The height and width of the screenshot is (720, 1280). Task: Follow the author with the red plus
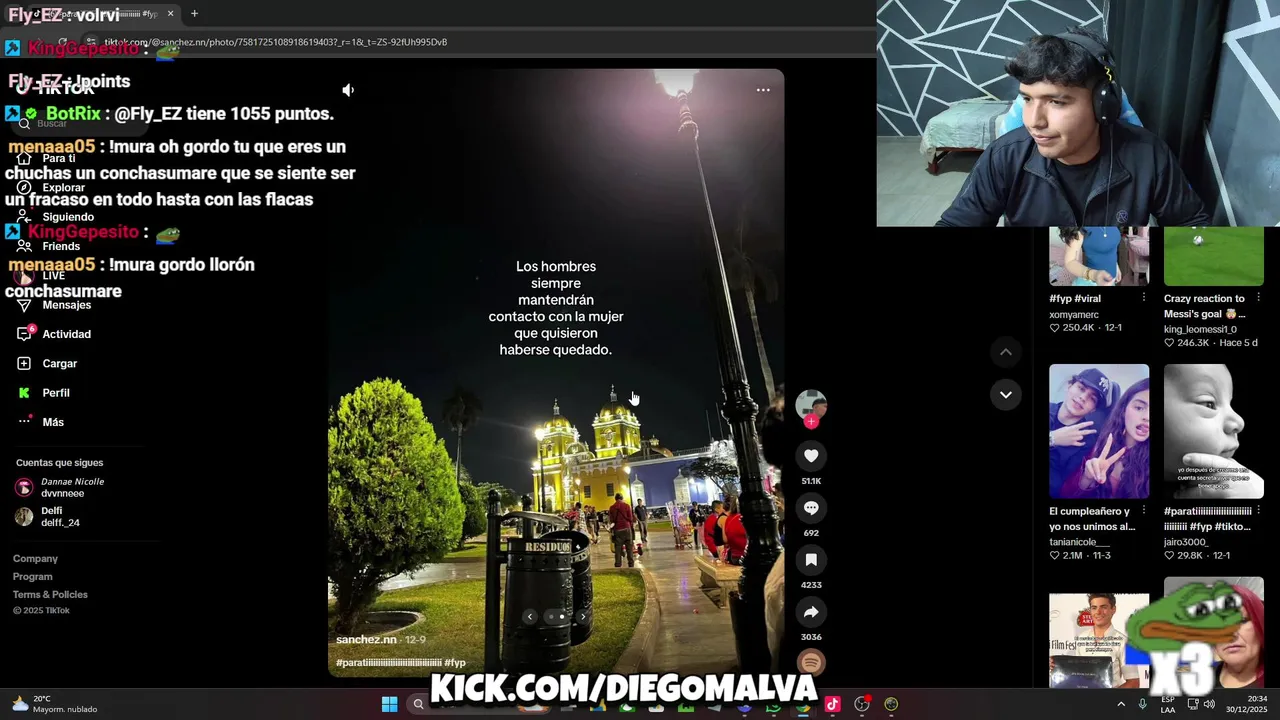click(x=811, y=422)
